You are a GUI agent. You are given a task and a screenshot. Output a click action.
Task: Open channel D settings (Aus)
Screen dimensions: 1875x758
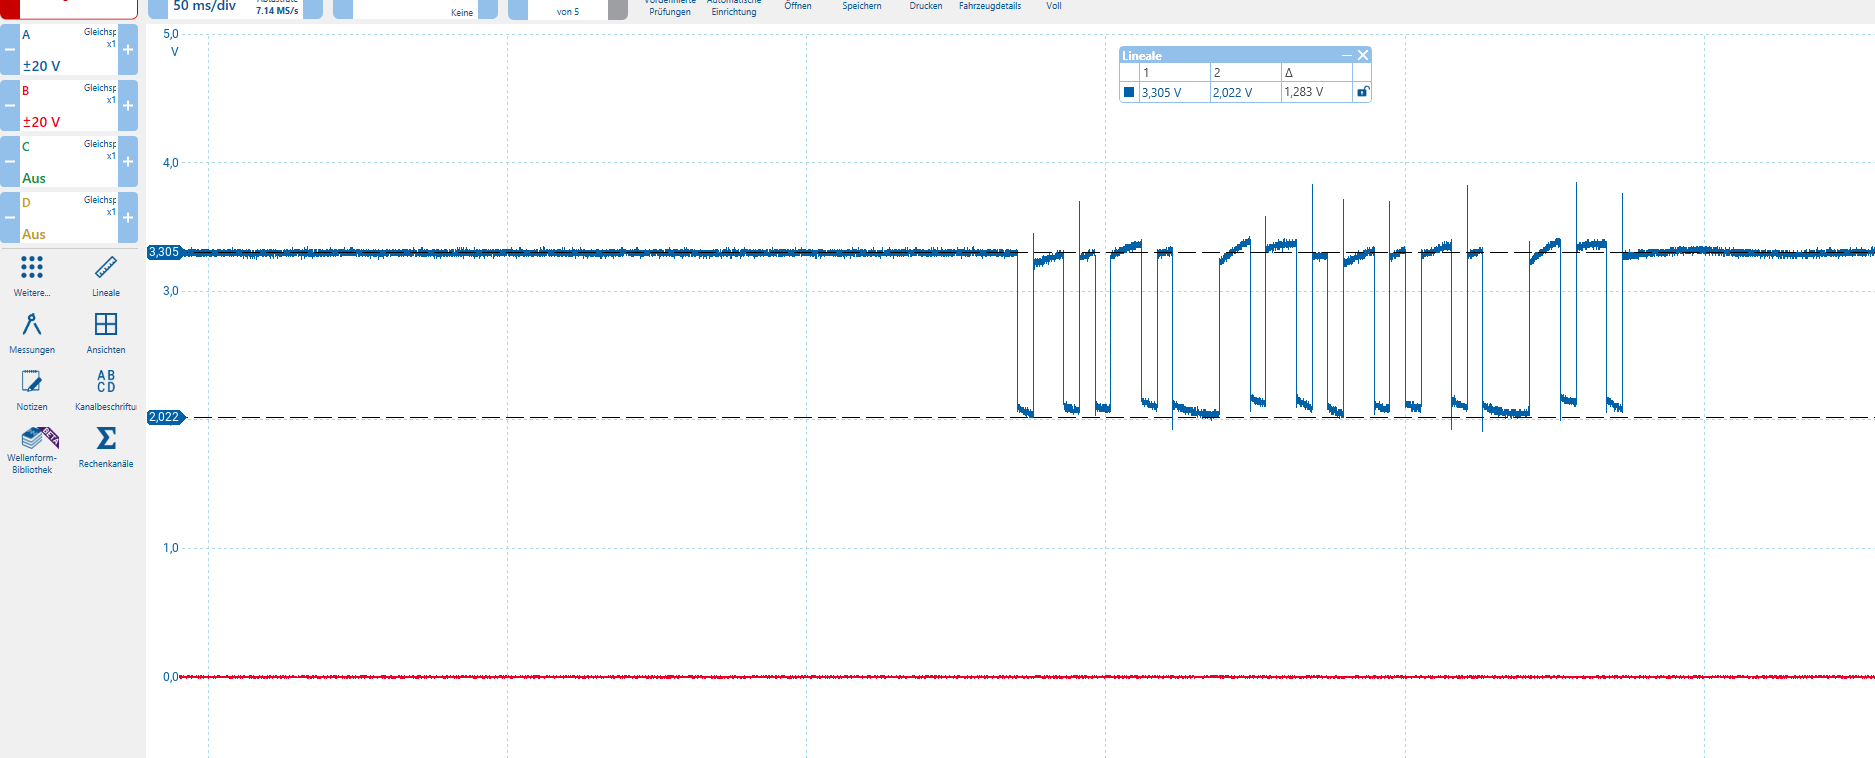[x=68, y=217]
